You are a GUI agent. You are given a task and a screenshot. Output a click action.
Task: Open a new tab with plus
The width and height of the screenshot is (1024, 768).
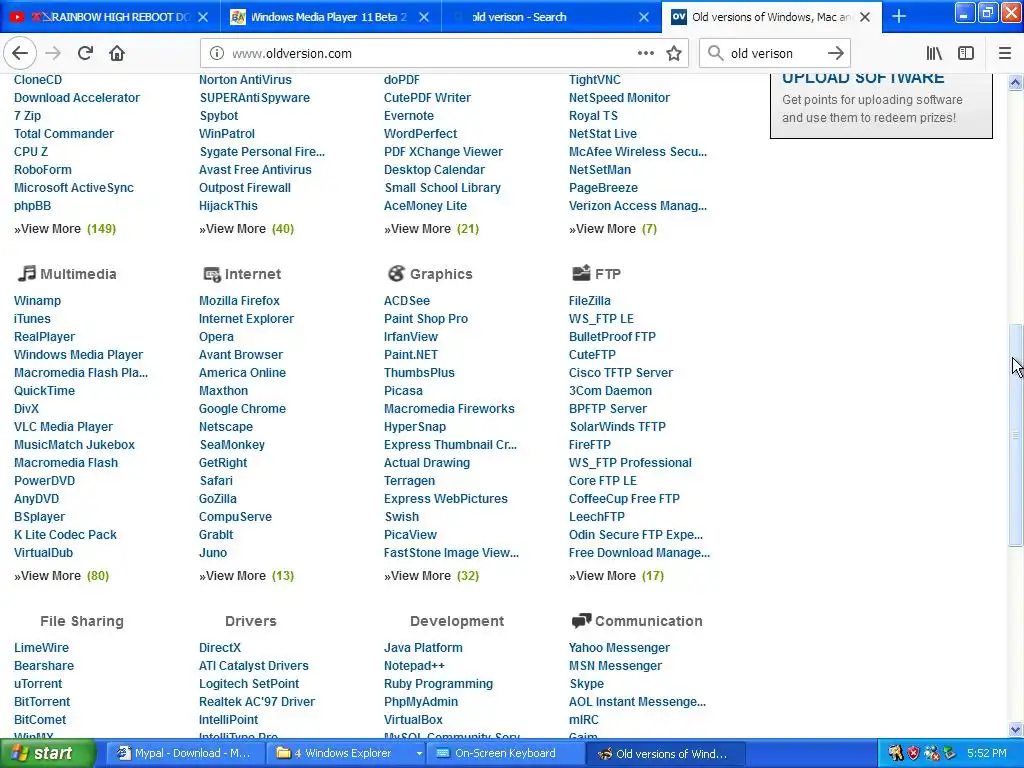tap(899, 16)
